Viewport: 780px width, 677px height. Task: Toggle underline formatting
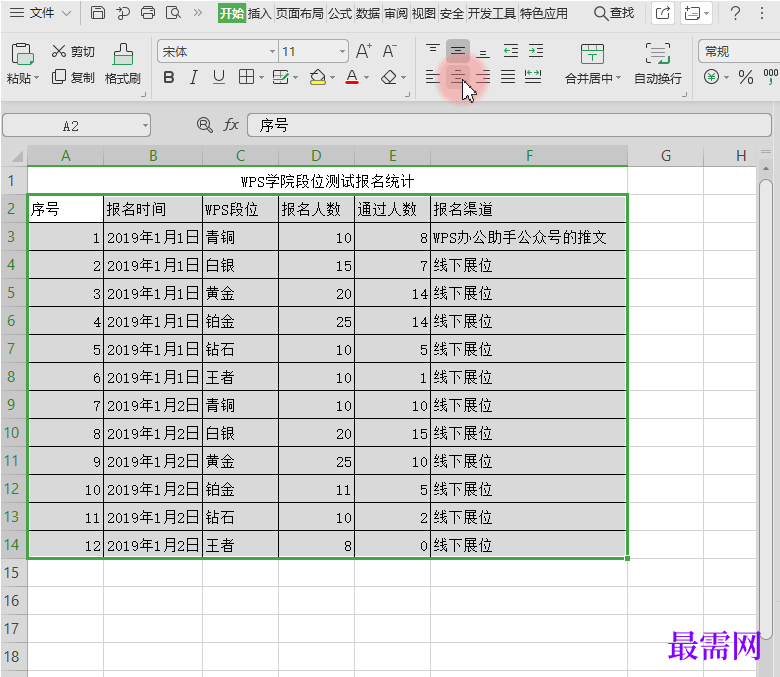pos(218,77)
